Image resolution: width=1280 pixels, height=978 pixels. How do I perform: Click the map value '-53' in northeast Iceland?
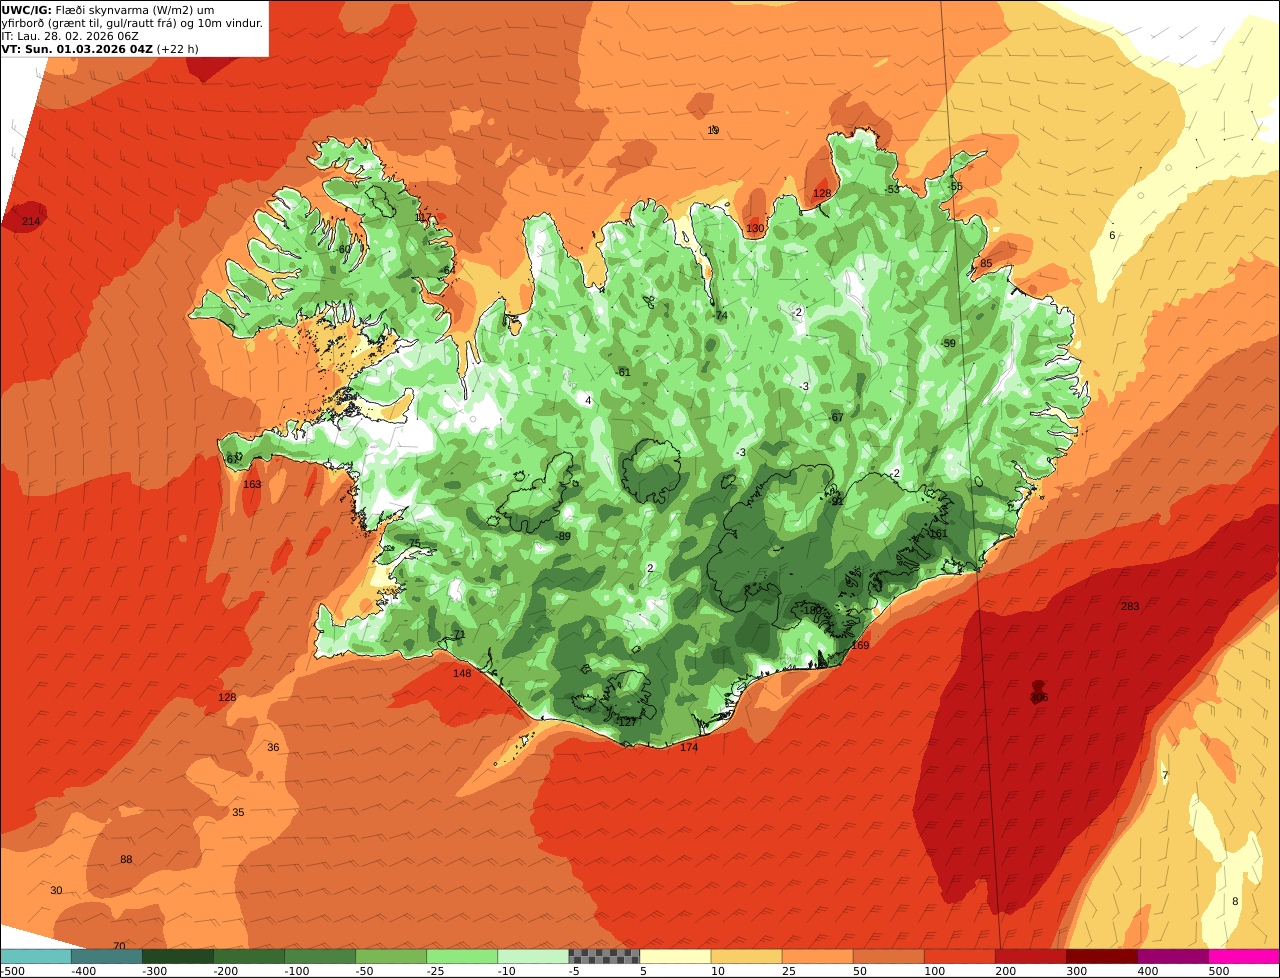point(892,190)
